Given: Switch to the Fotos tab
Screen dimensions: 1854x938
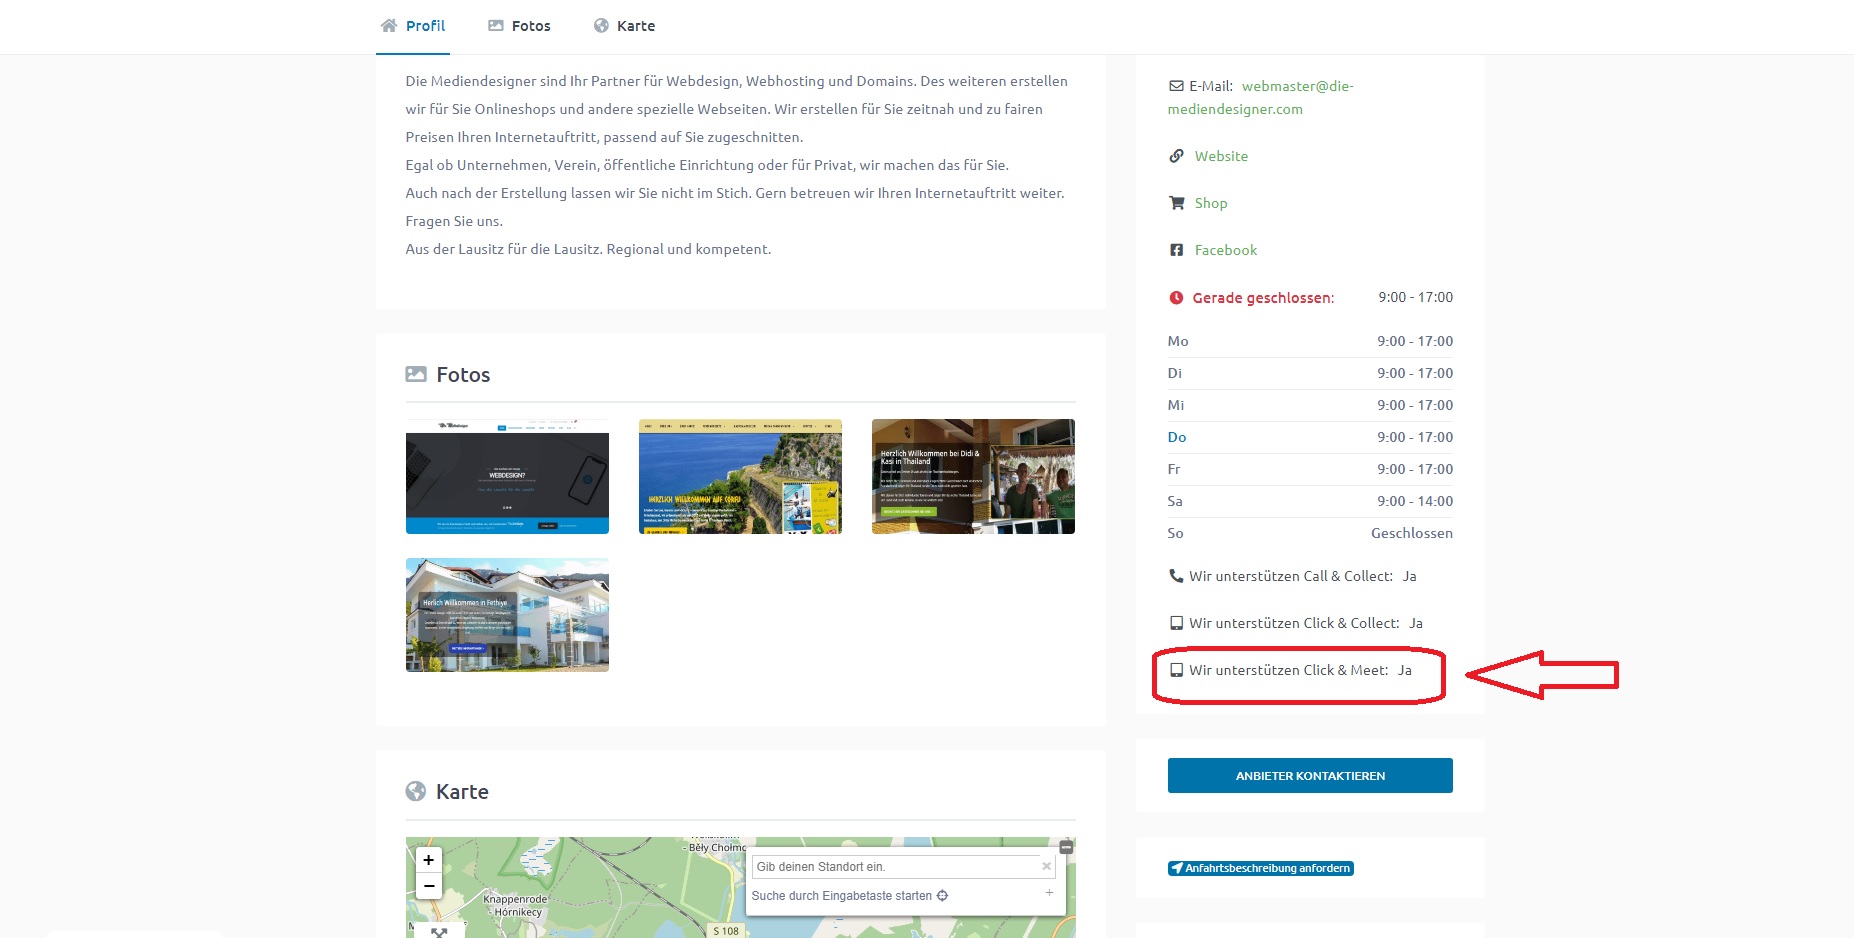Looking at the screenshot, I should [x=519, y=26].
